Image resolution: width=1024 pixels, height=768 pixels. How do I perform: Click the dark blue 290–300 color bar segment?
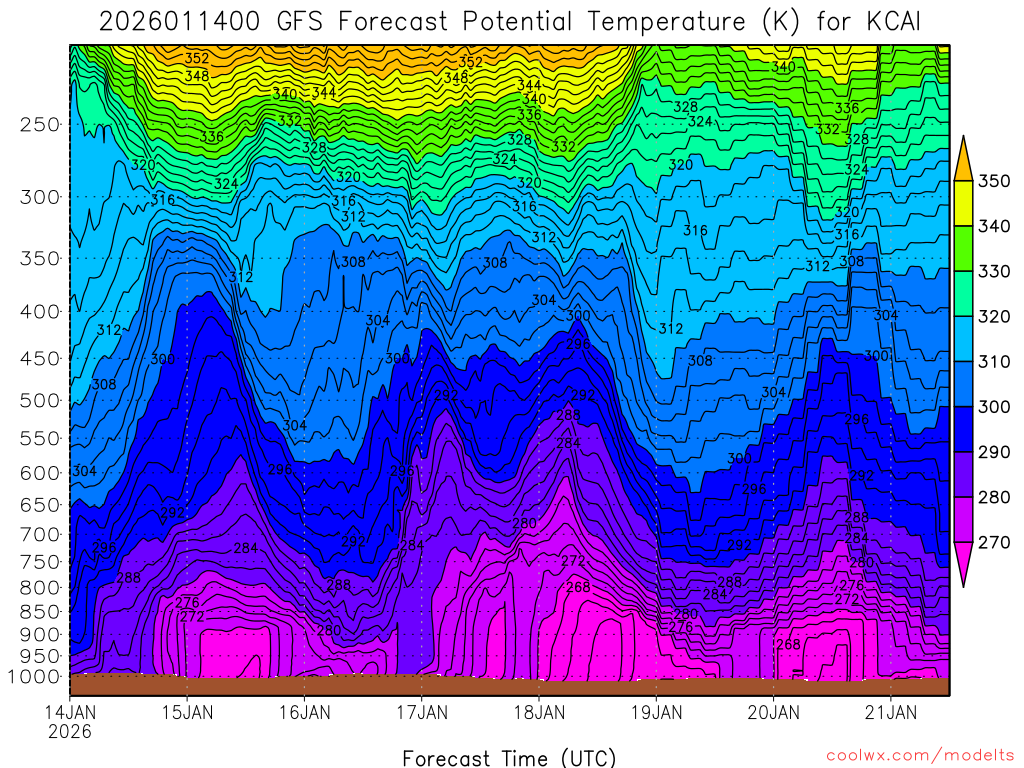[x=963, y=428]
